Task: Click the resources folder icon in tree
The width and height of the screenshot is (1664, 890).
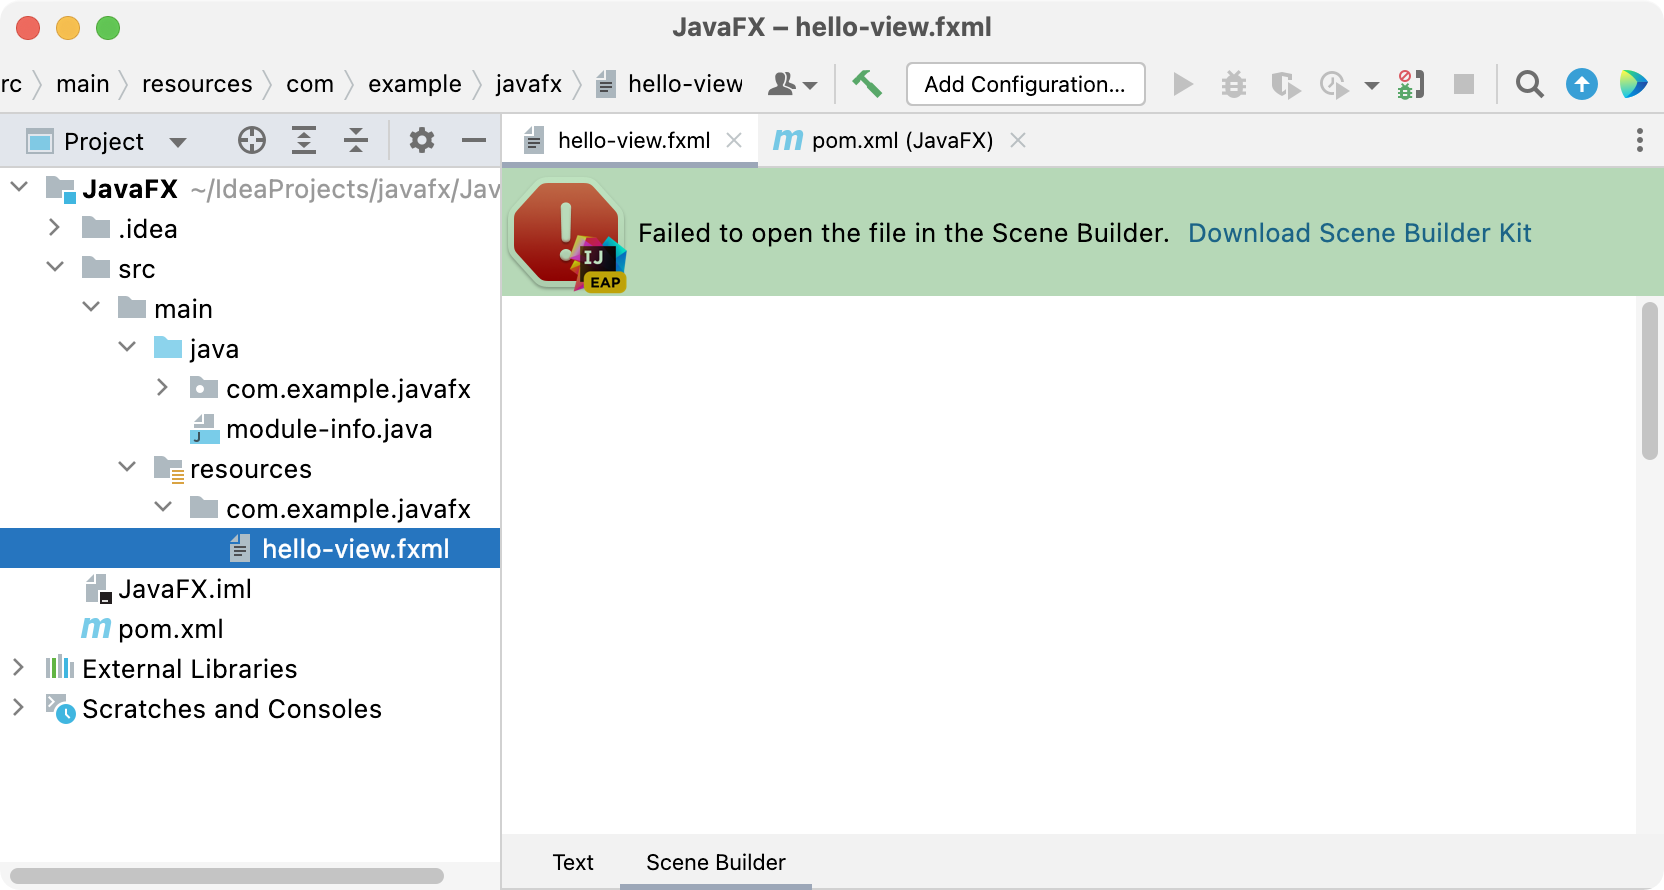Action: click(x=168, y=468)
